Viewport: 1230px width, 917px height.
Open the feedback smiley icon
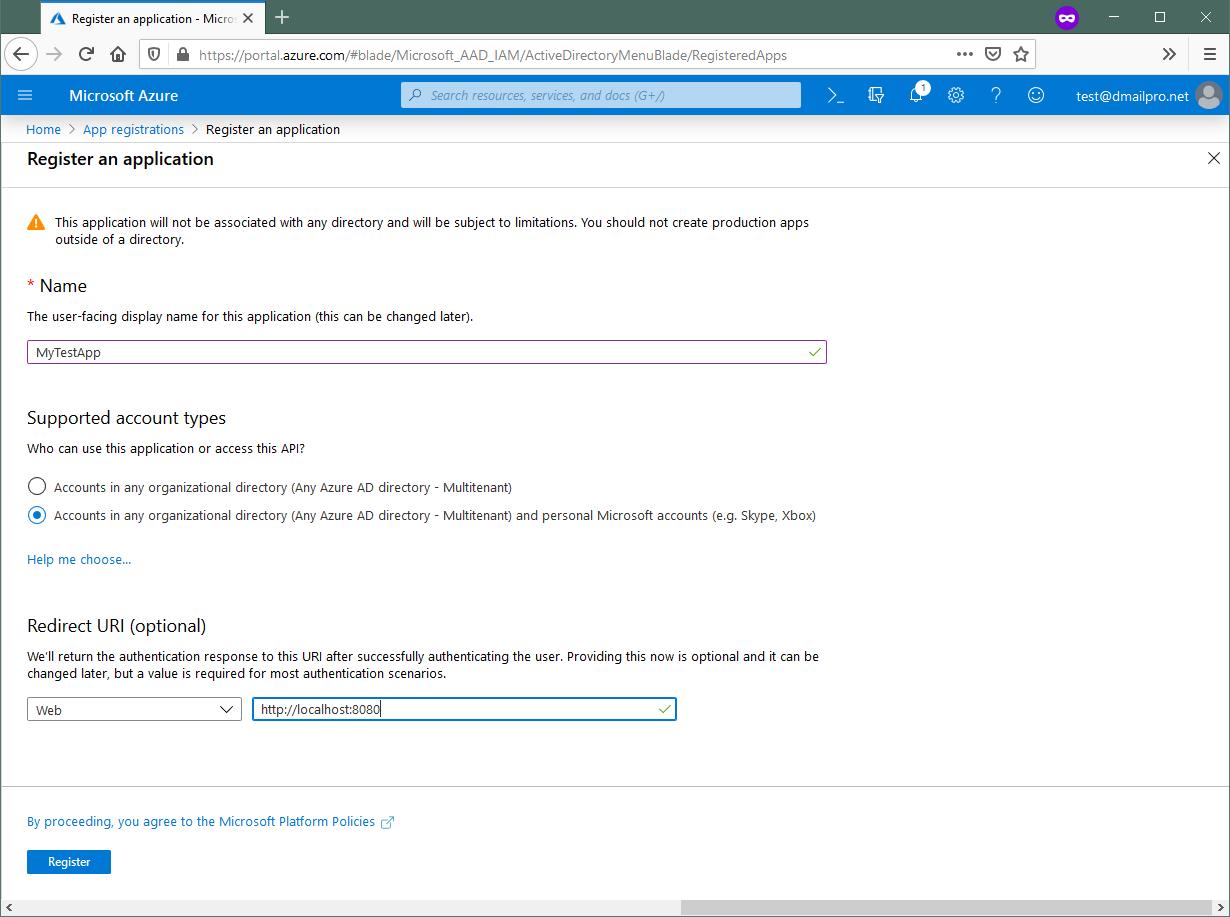pos(1036,95)
